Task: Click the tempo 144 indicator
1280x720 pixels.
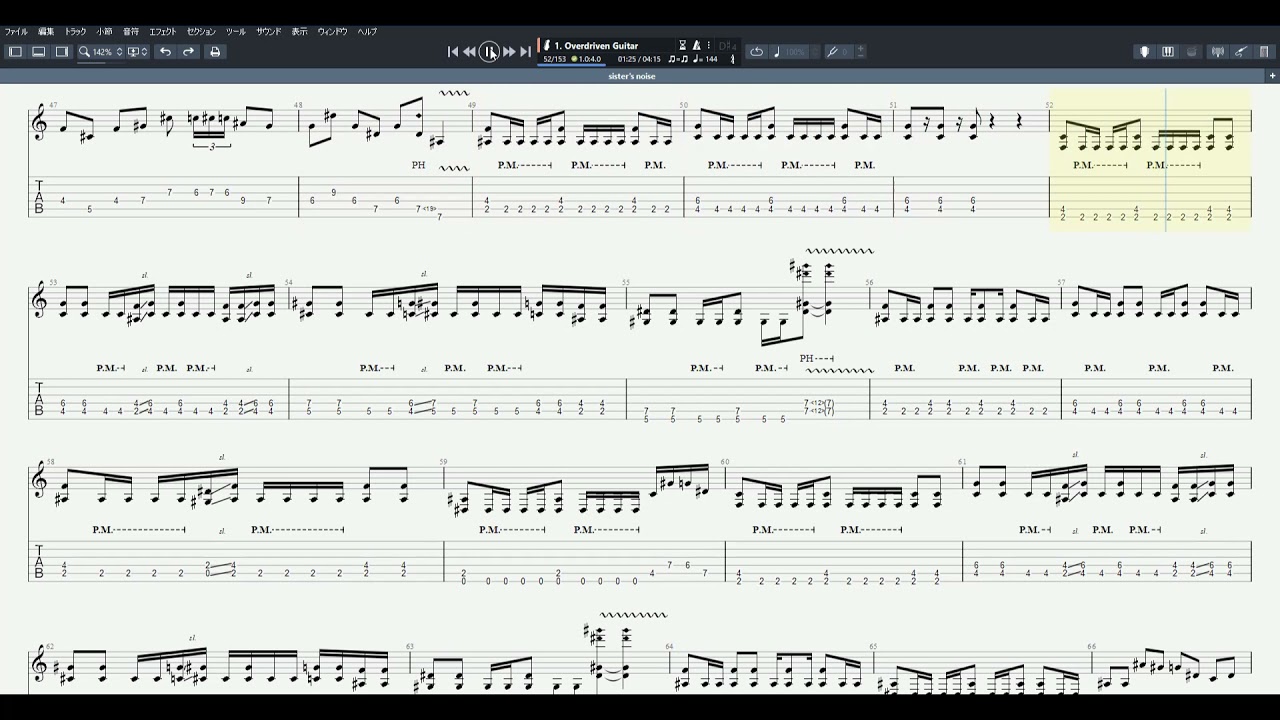Action: [x=706, y=59]
